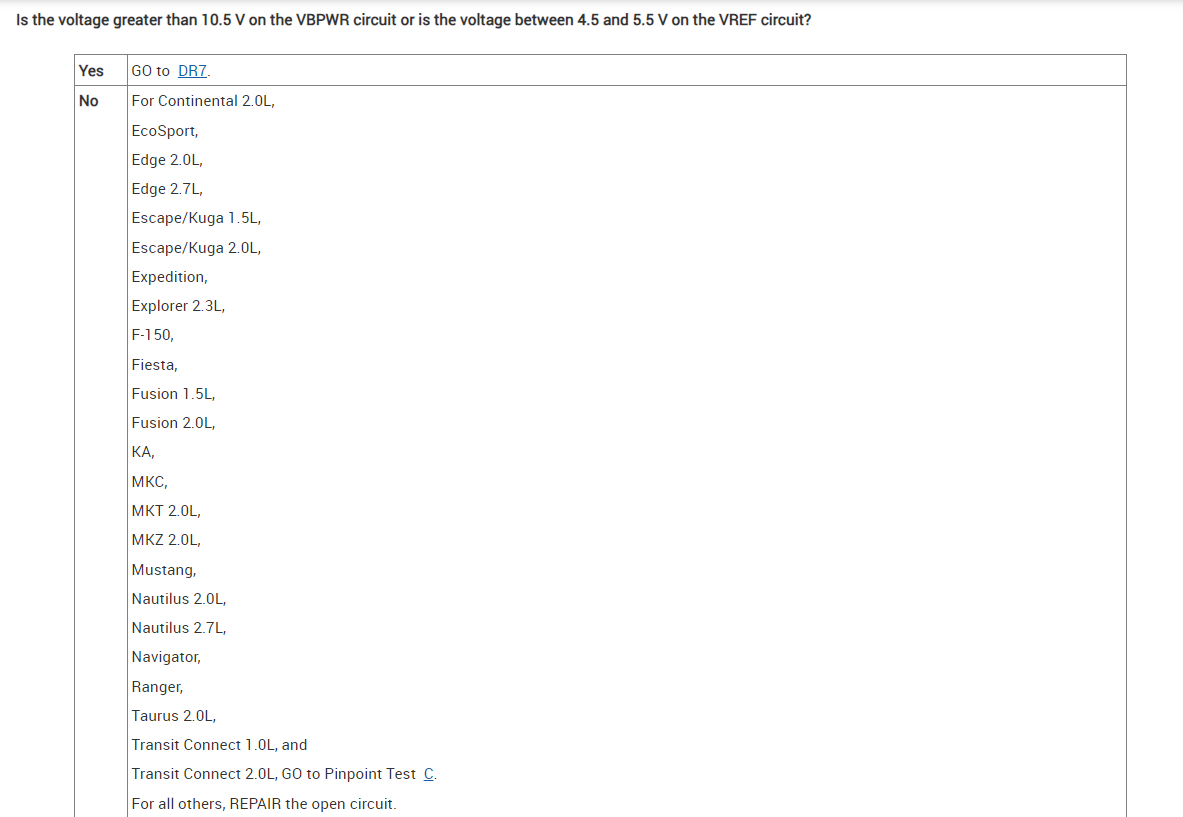
Task: Select the EcoSport entry
Action: click(165, 130)
